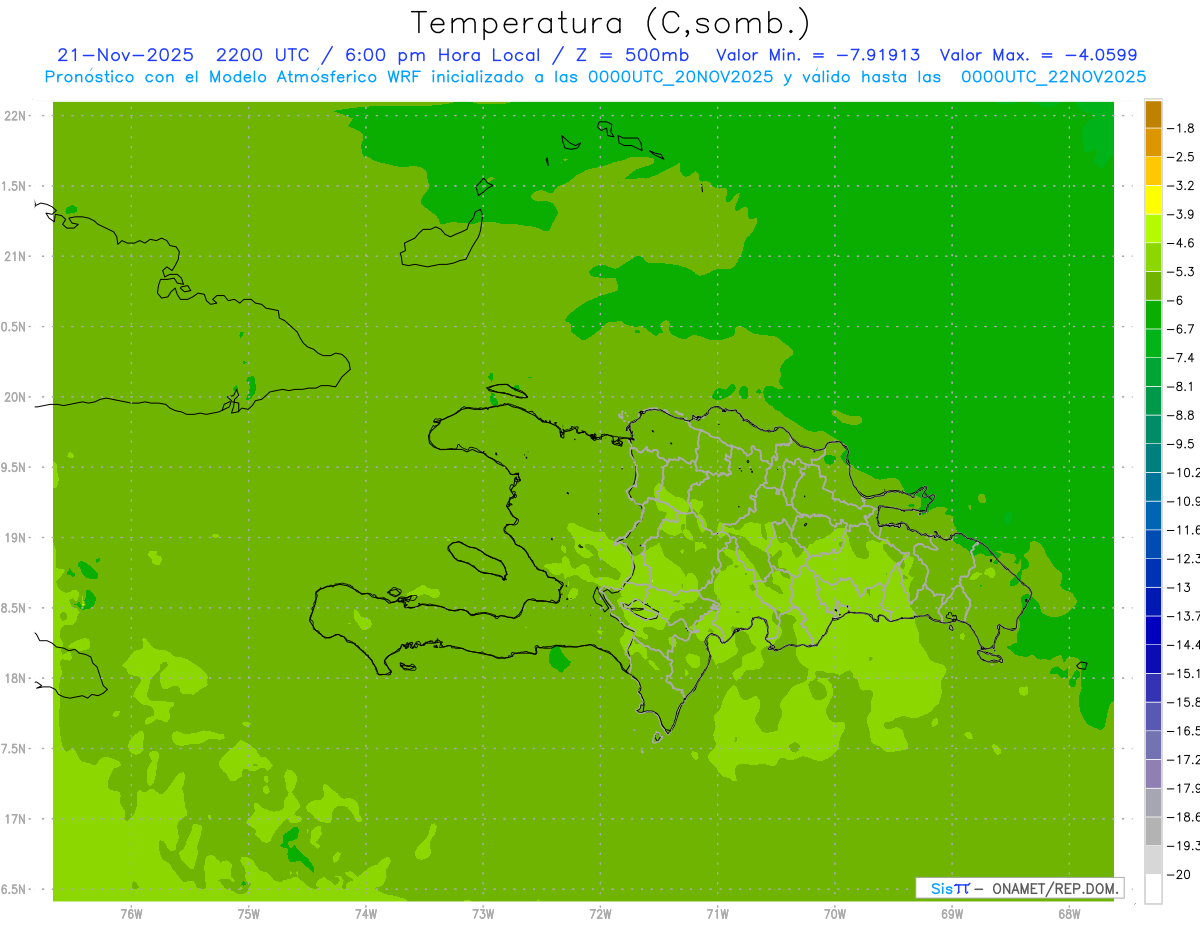Screen dimensions: 1200x927
Task: Click the 'Valor Min. = -7.91913' text
Action: [819, 55]
